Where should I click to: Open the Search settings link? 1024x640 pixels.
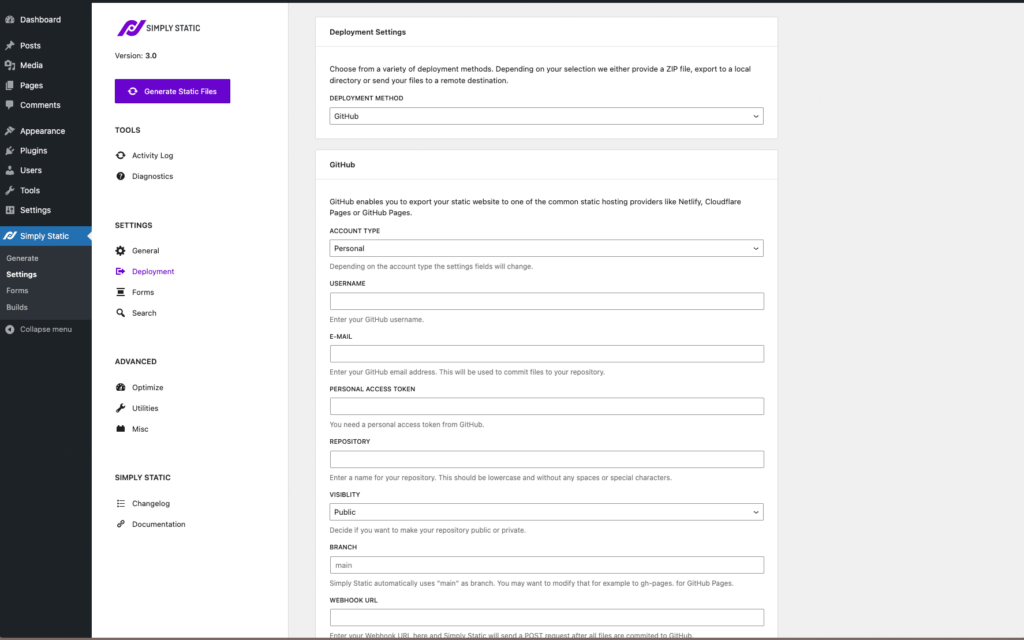(144, 313)
